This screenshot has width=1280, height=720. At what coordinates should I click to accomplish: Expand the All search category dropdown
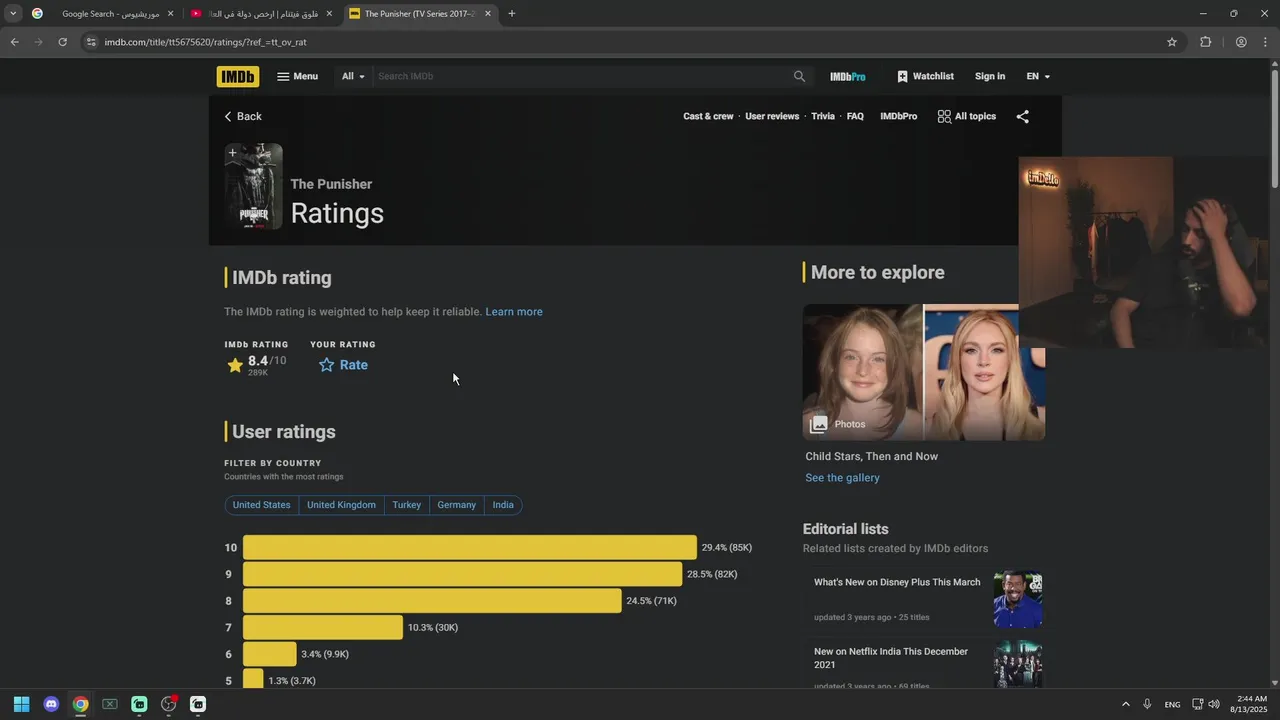(353, 76)
